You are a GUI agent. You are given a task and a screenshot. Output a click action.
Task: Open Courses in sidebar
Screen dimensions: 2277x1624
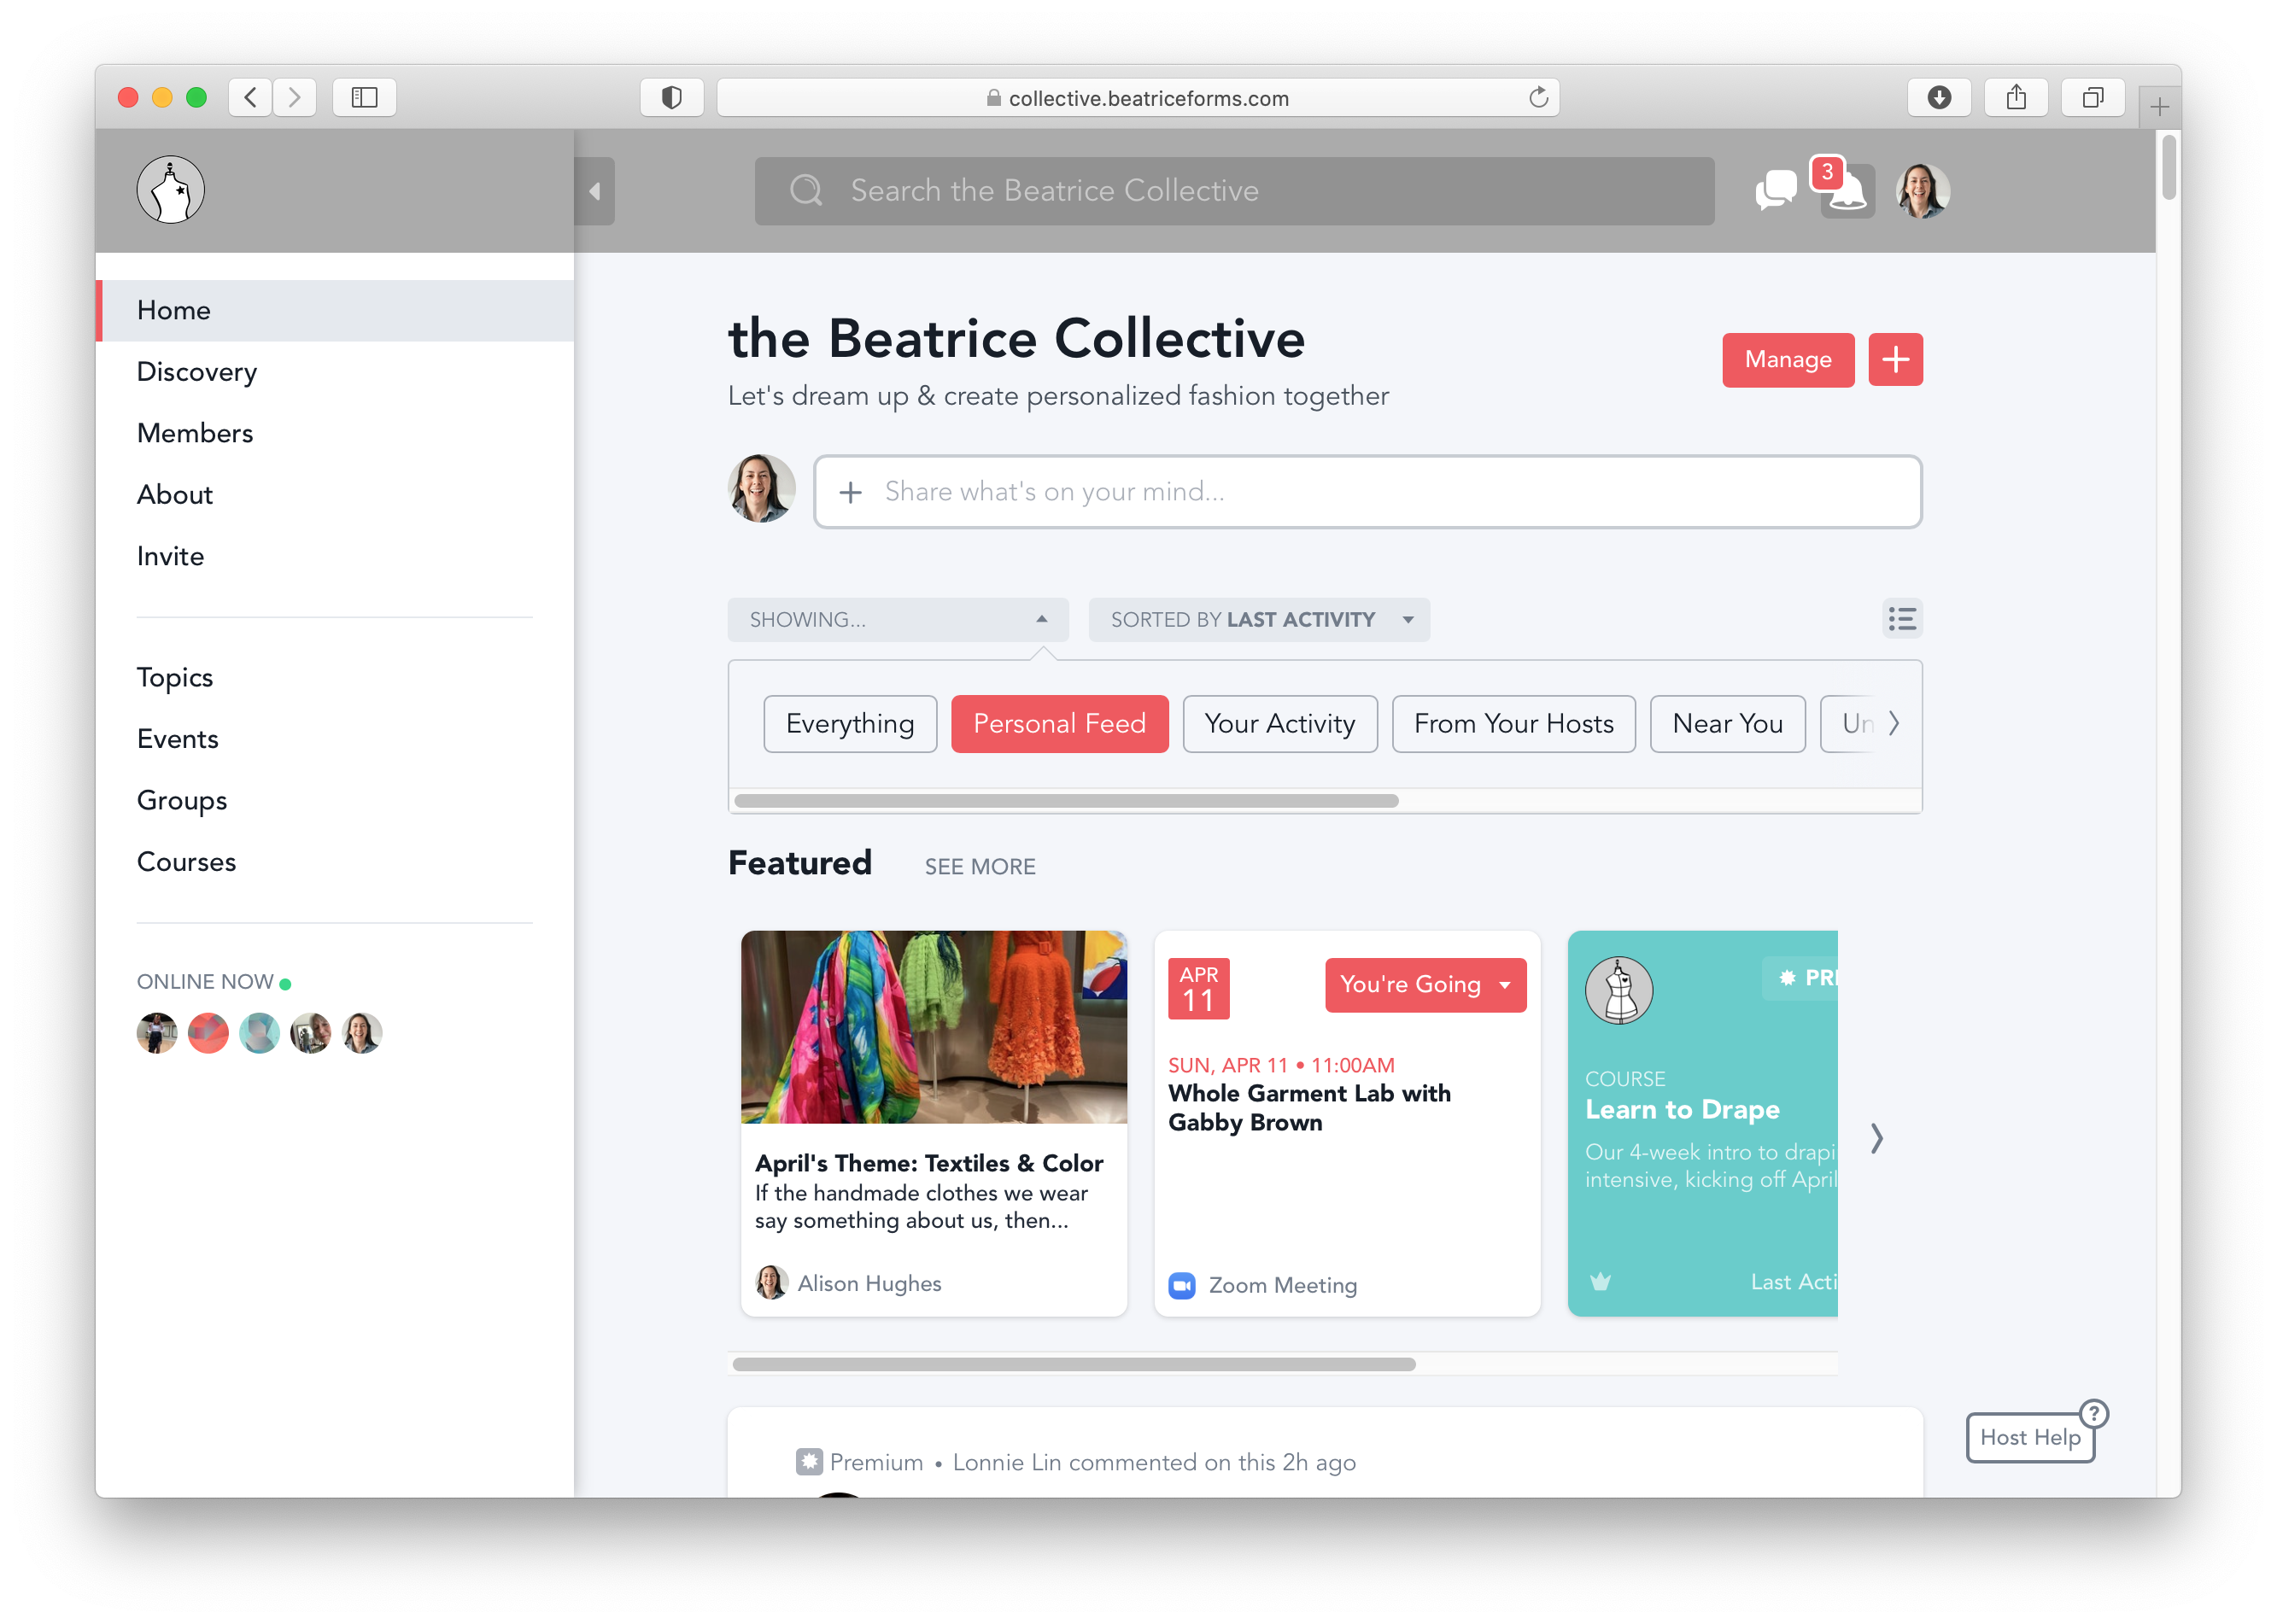(x=335, y=863)
